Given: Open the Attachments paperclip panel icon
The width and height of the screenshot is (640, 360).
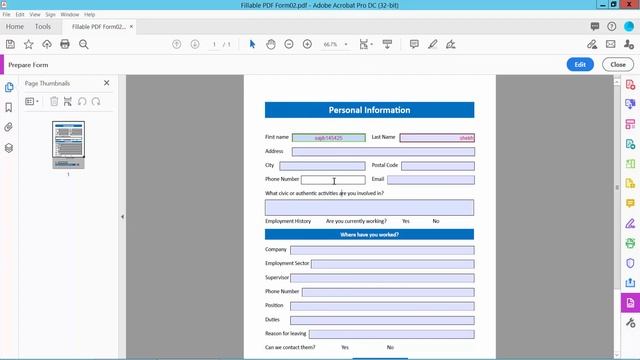Looking at the screenshot, I should 9,127.
